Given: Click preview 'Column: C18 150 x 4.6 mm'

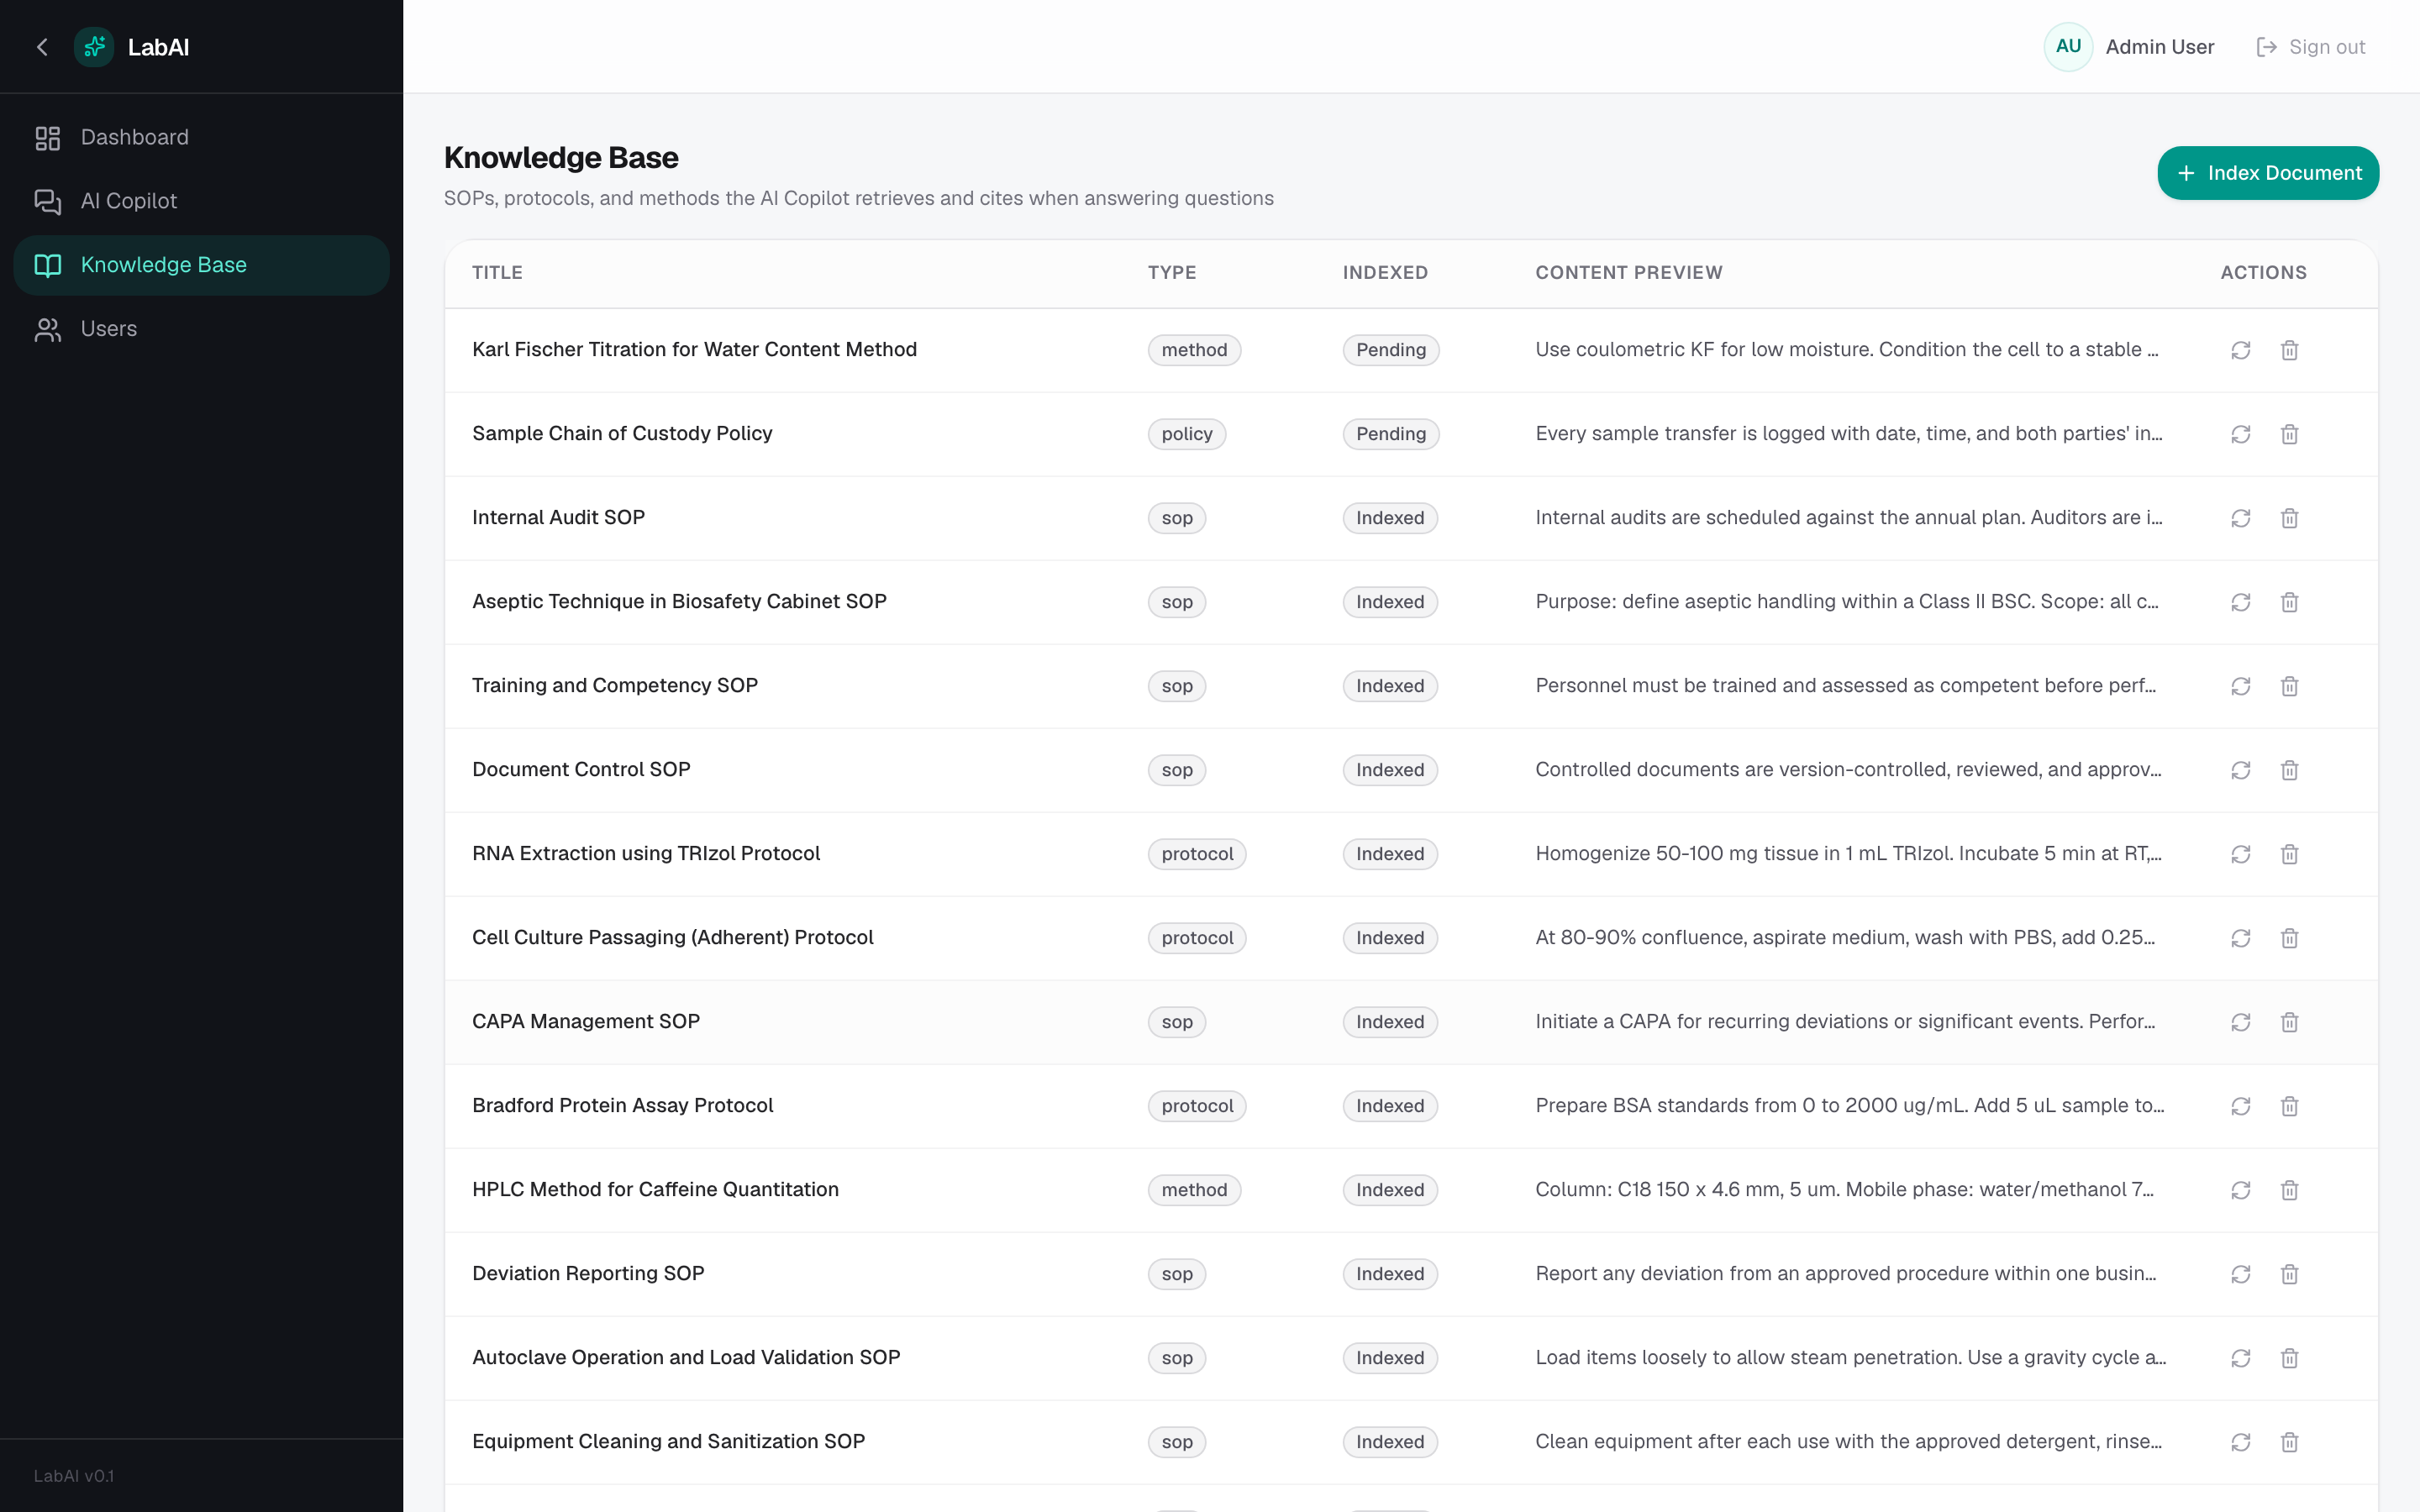Looking at the screenshot, I should click(1844, 1190).
